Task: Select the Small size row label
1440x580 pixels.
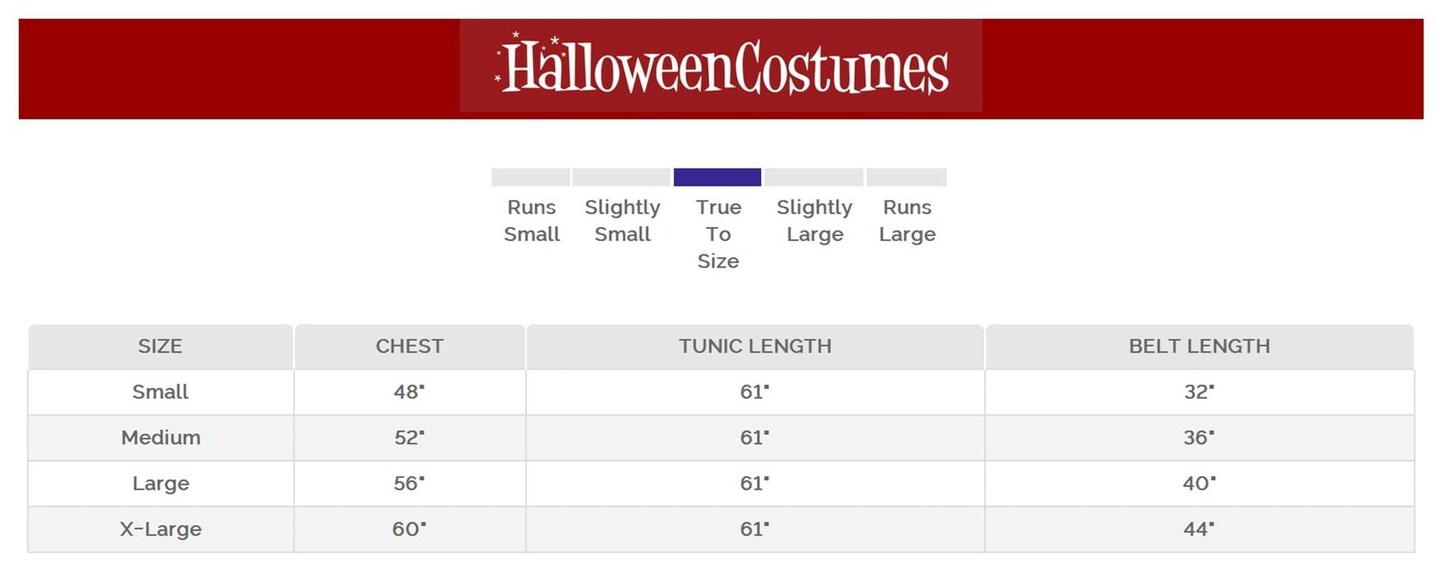Action: (160, 392)
